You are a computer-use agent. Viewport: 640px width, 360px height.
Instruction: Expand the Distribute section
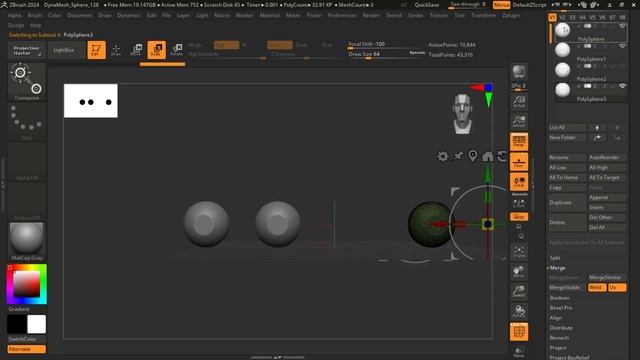coord(561,328)
